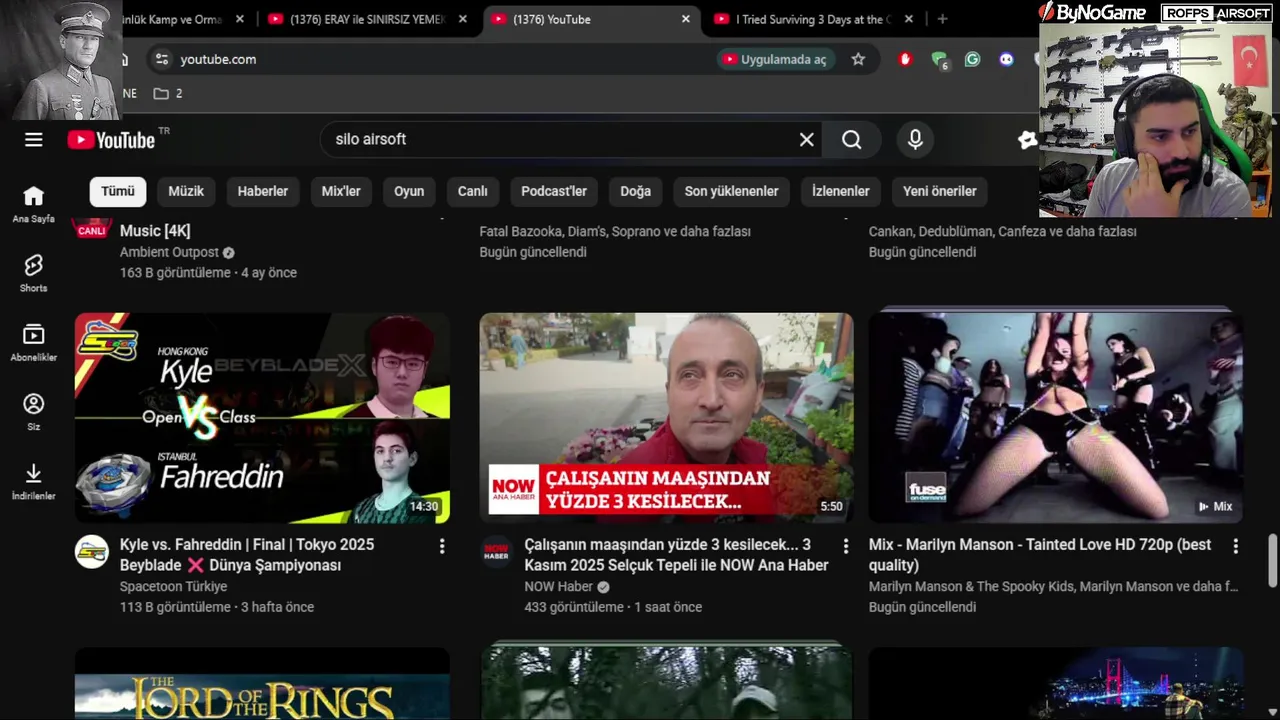Open İndirilenler downloads in sidebar
1280x720 pixels.
coord(34,481)
